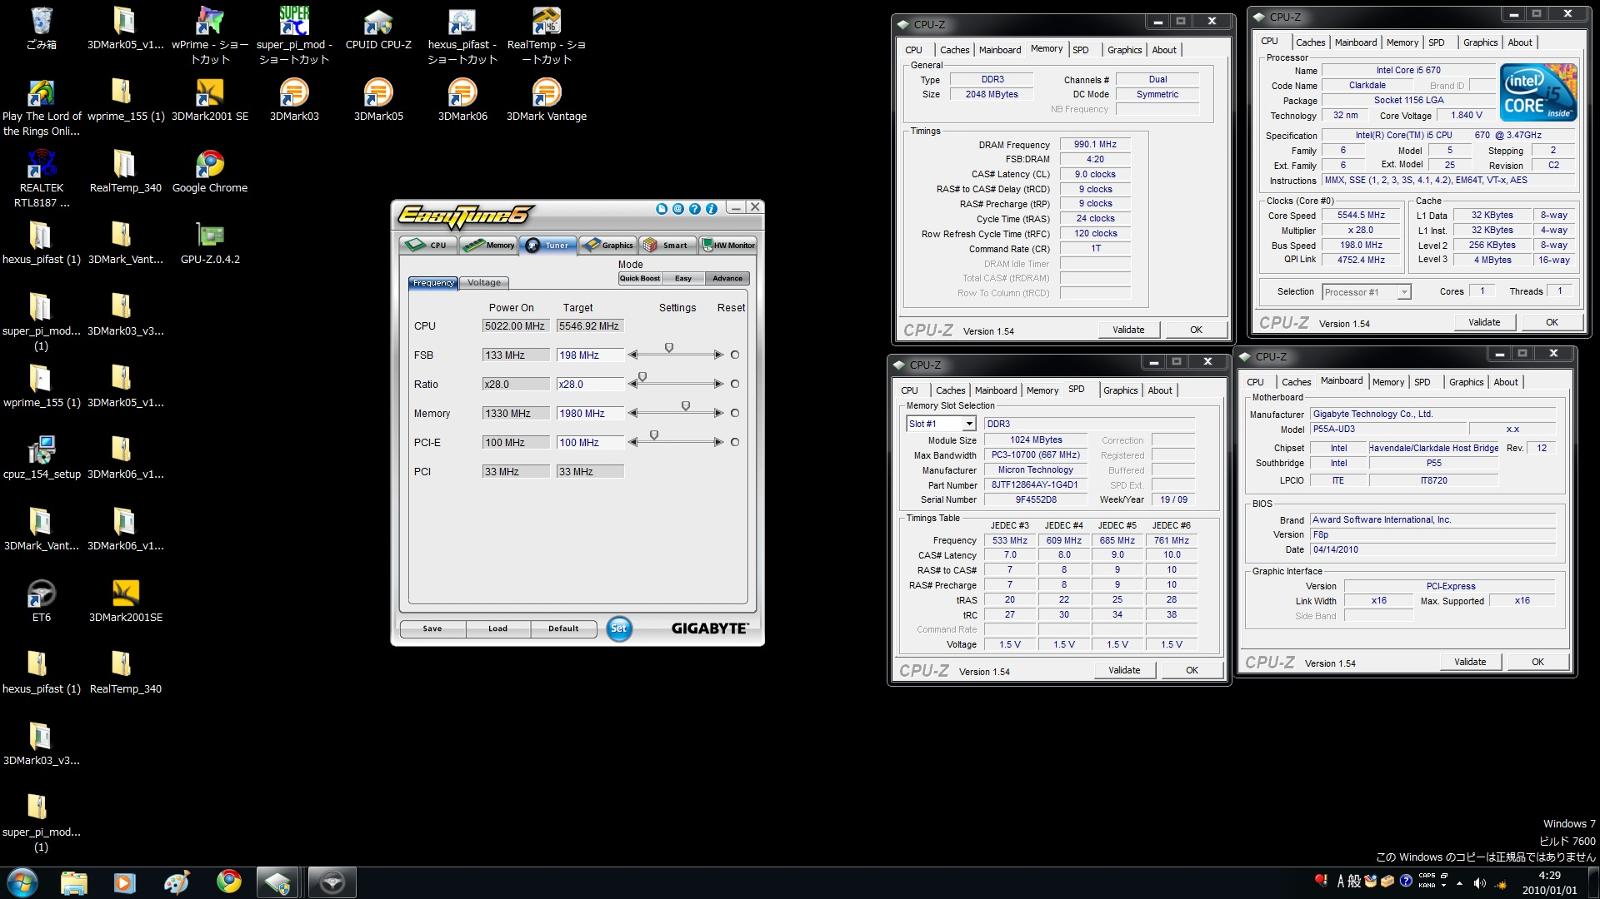The image size is (1600, 899).
Task: Switch to the Voltage sub-tab
Action: pyautogui.click(x=484, y=283)
